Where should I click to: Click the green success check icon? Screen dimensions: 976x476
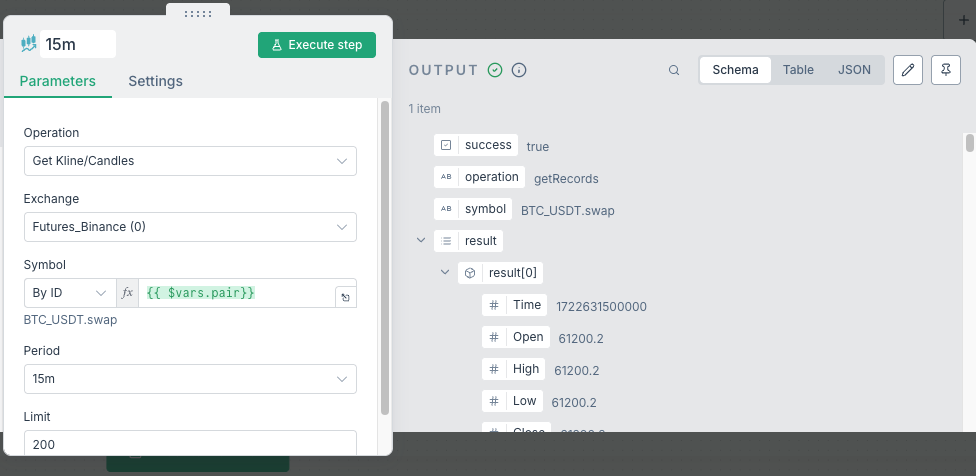tap(495, 70)
